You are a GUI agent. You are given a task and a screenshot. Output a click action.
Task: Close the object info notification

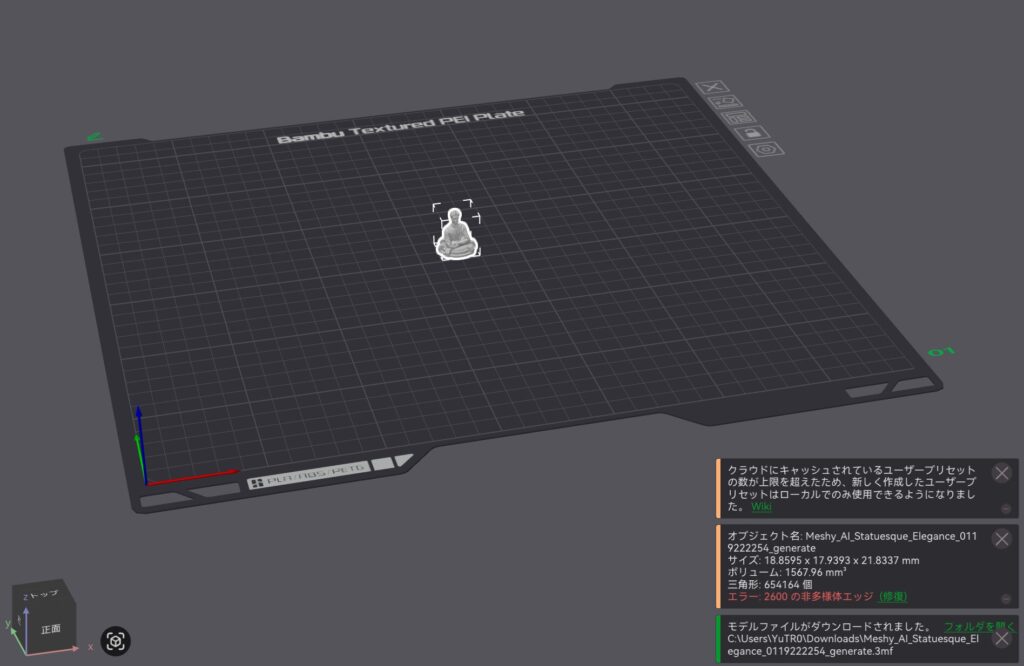(1001, 538)
